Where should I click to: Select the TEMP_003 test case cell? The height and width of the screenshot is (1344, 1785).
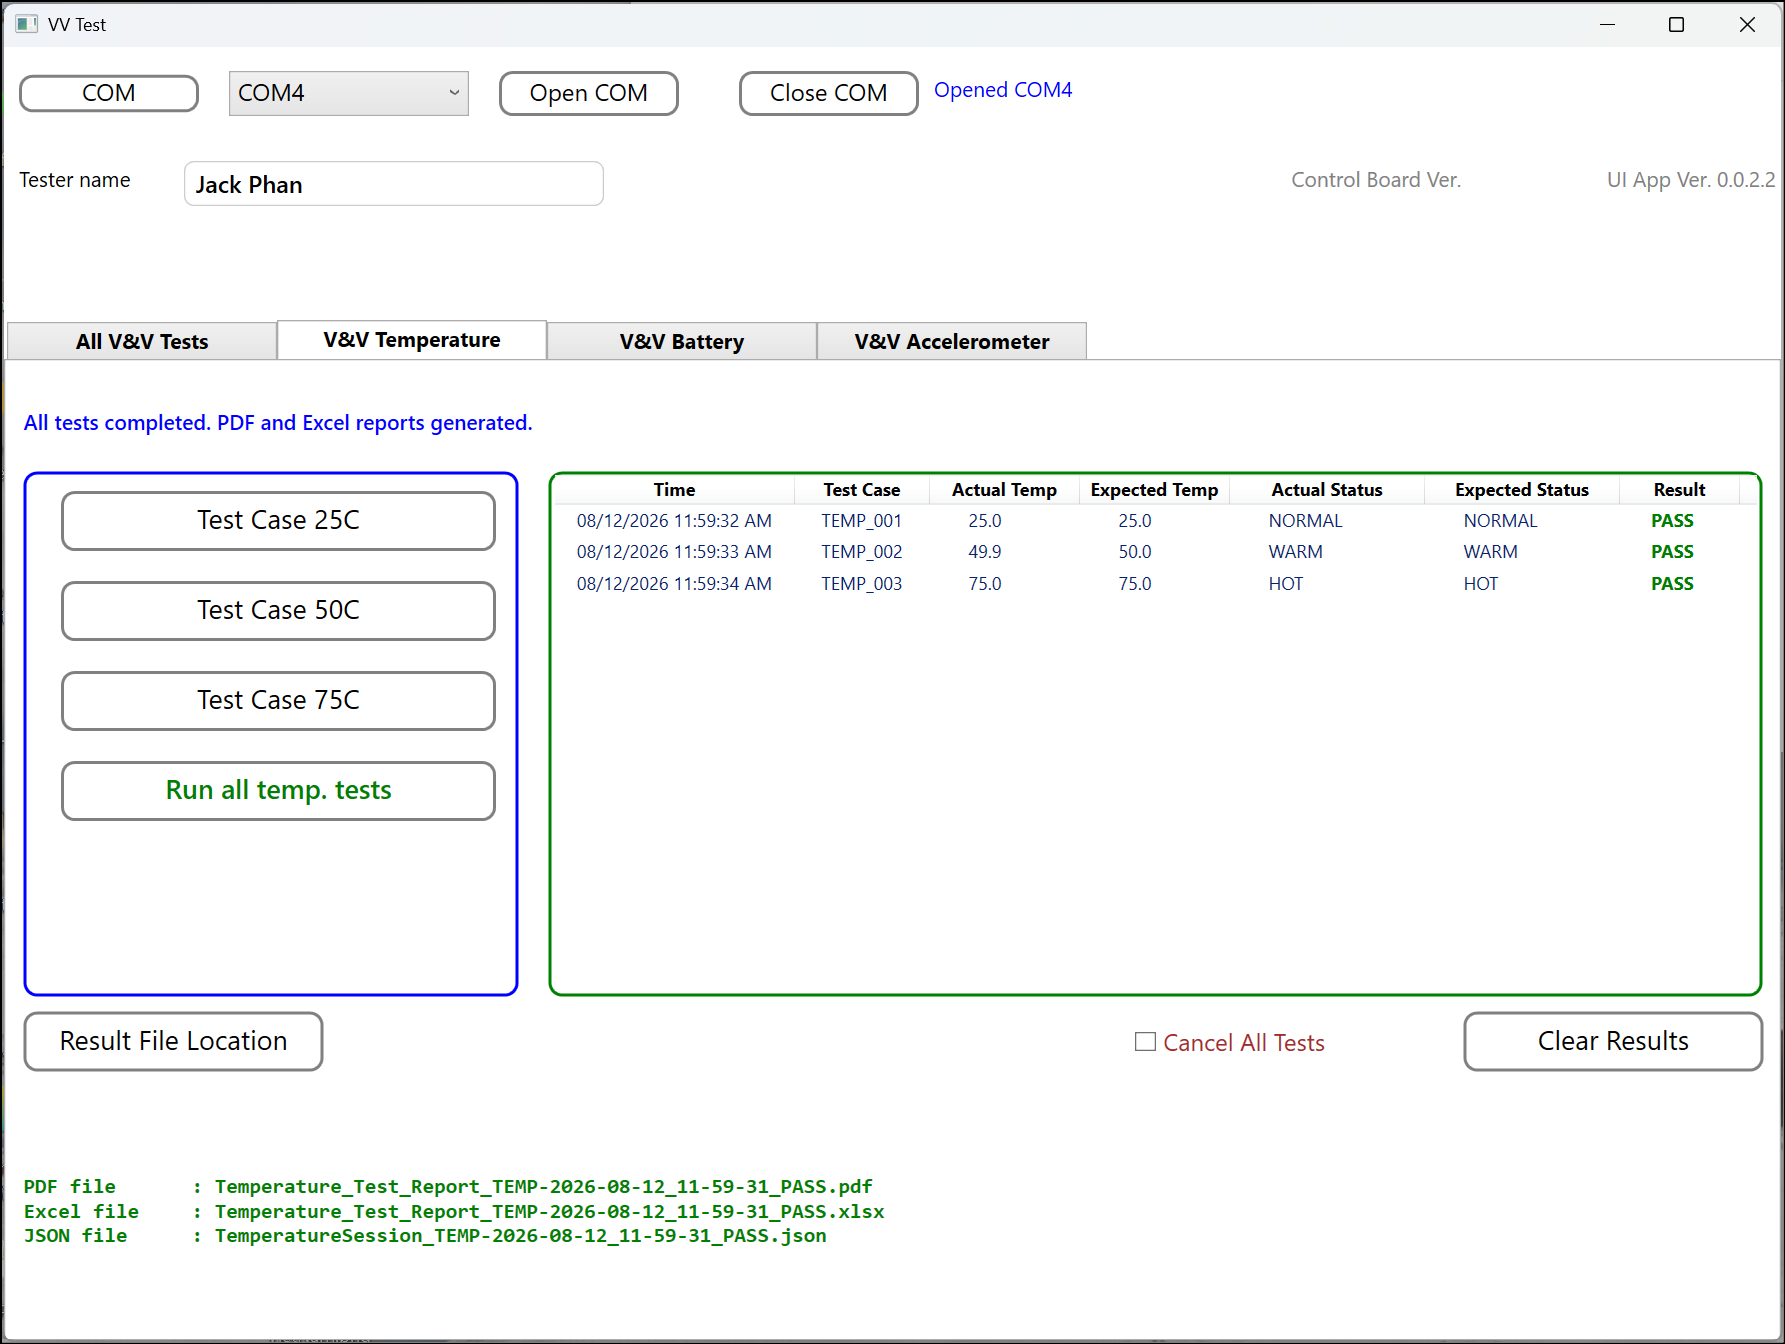point(862,584)
